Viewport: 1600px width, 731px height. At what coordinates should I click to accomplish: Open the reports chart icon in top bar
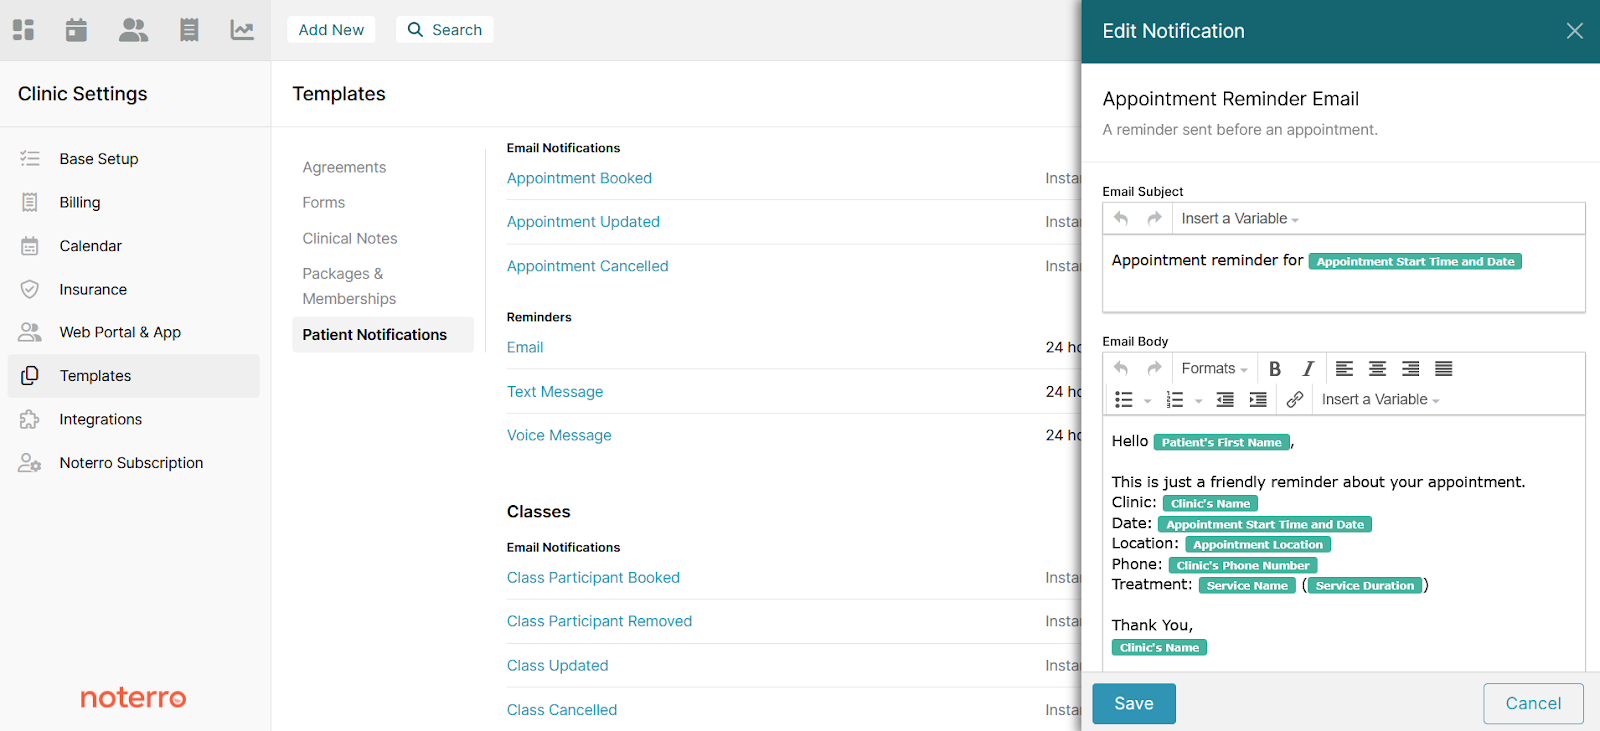242,30
